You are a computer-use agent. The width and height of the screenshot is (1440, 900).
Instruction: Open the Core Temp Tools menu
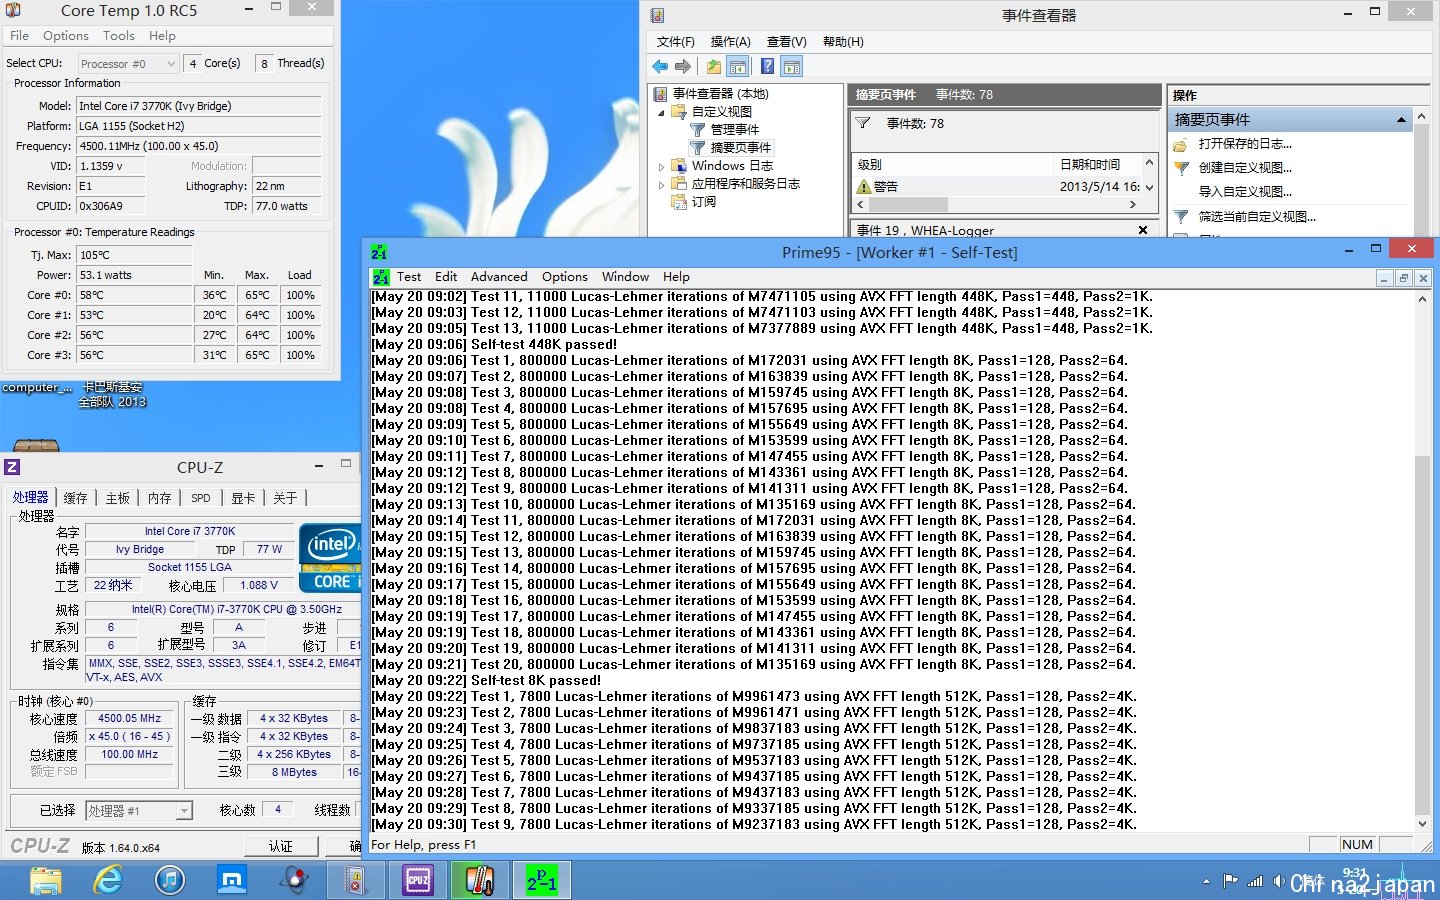(118, 36)
